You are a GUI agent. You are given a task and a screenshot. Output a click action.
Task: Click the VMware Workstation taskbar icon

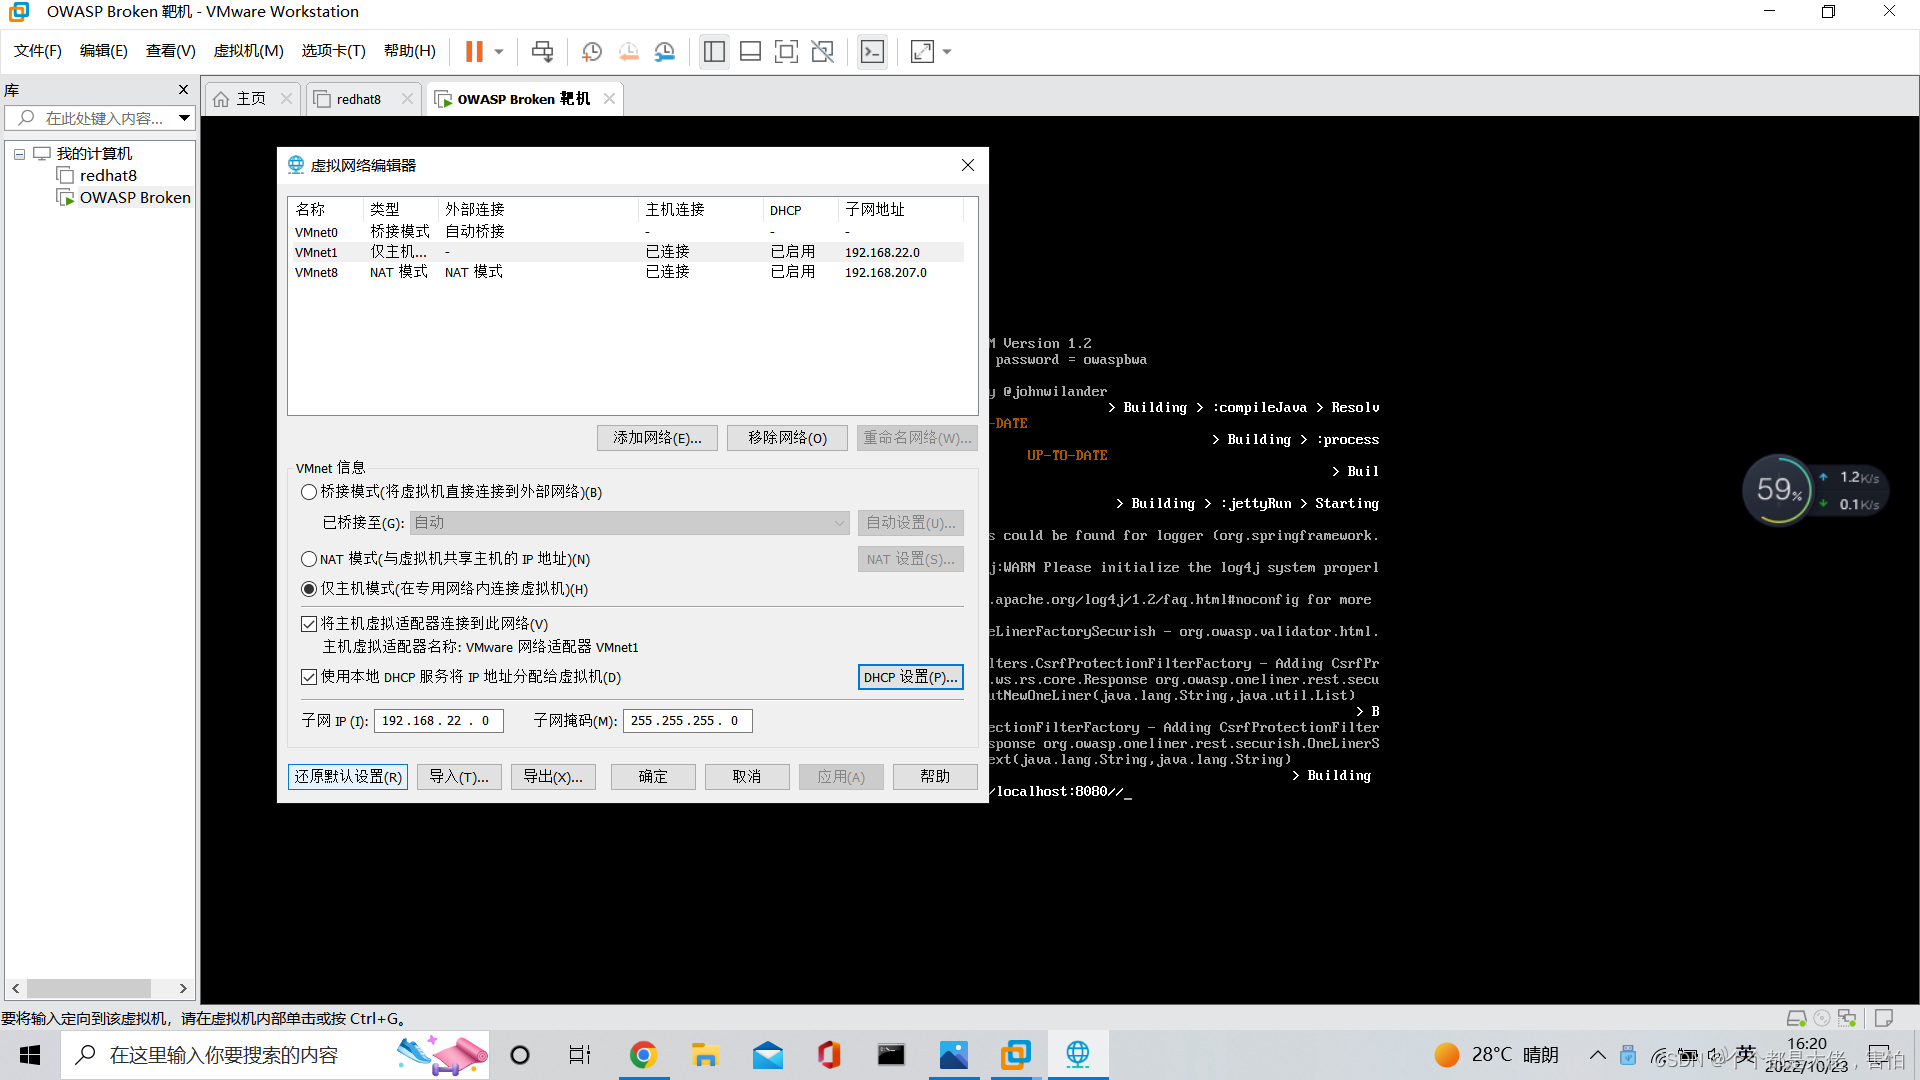point(1016,1055)
